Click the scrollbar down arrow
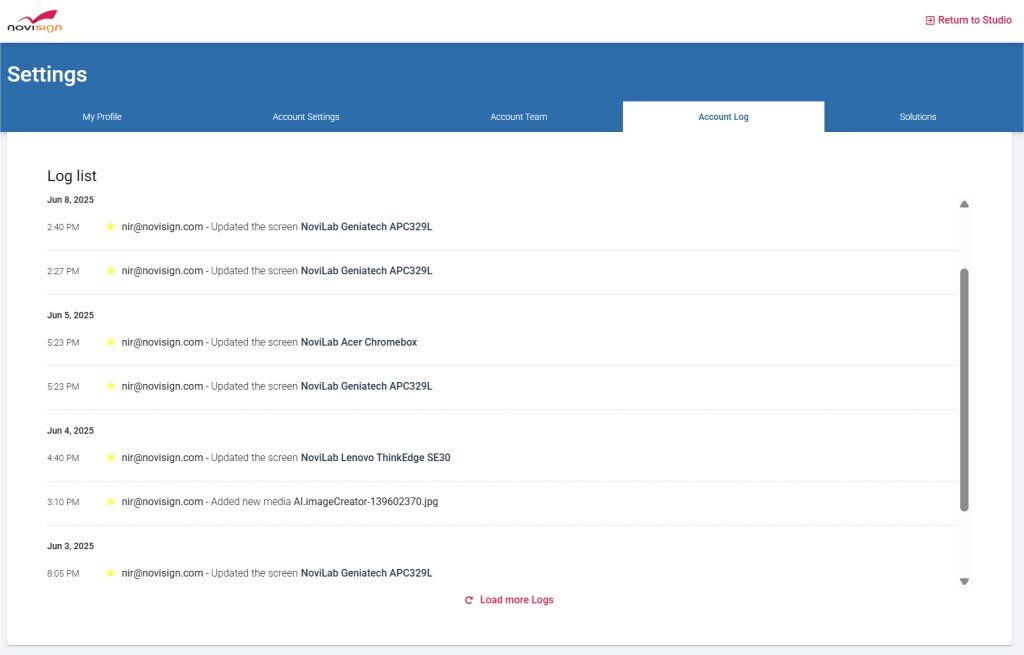The height and width of the screenshot is (655, 1024). [964, 580]
